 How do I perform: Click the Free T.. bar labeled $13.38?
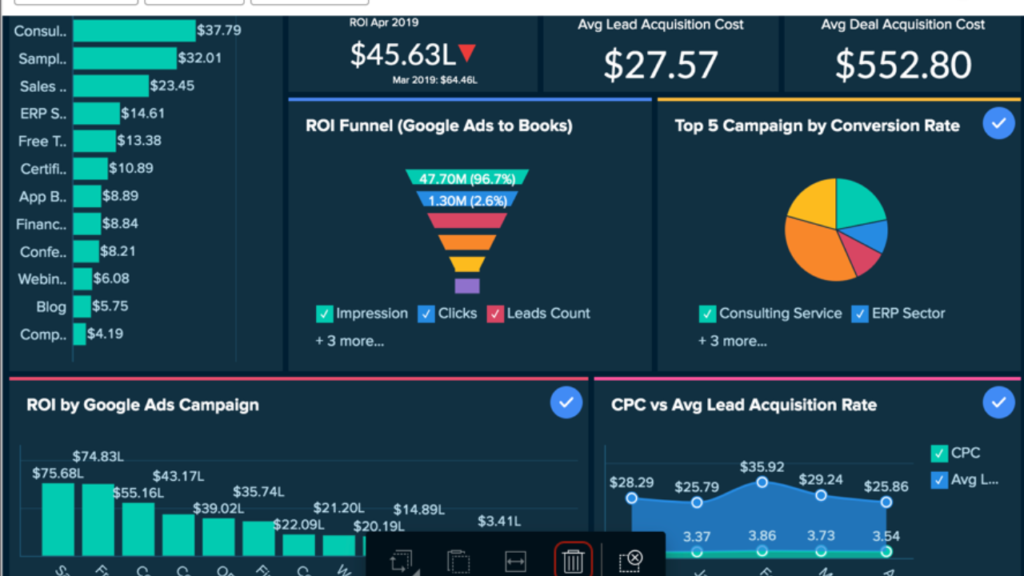coord(95,140)
